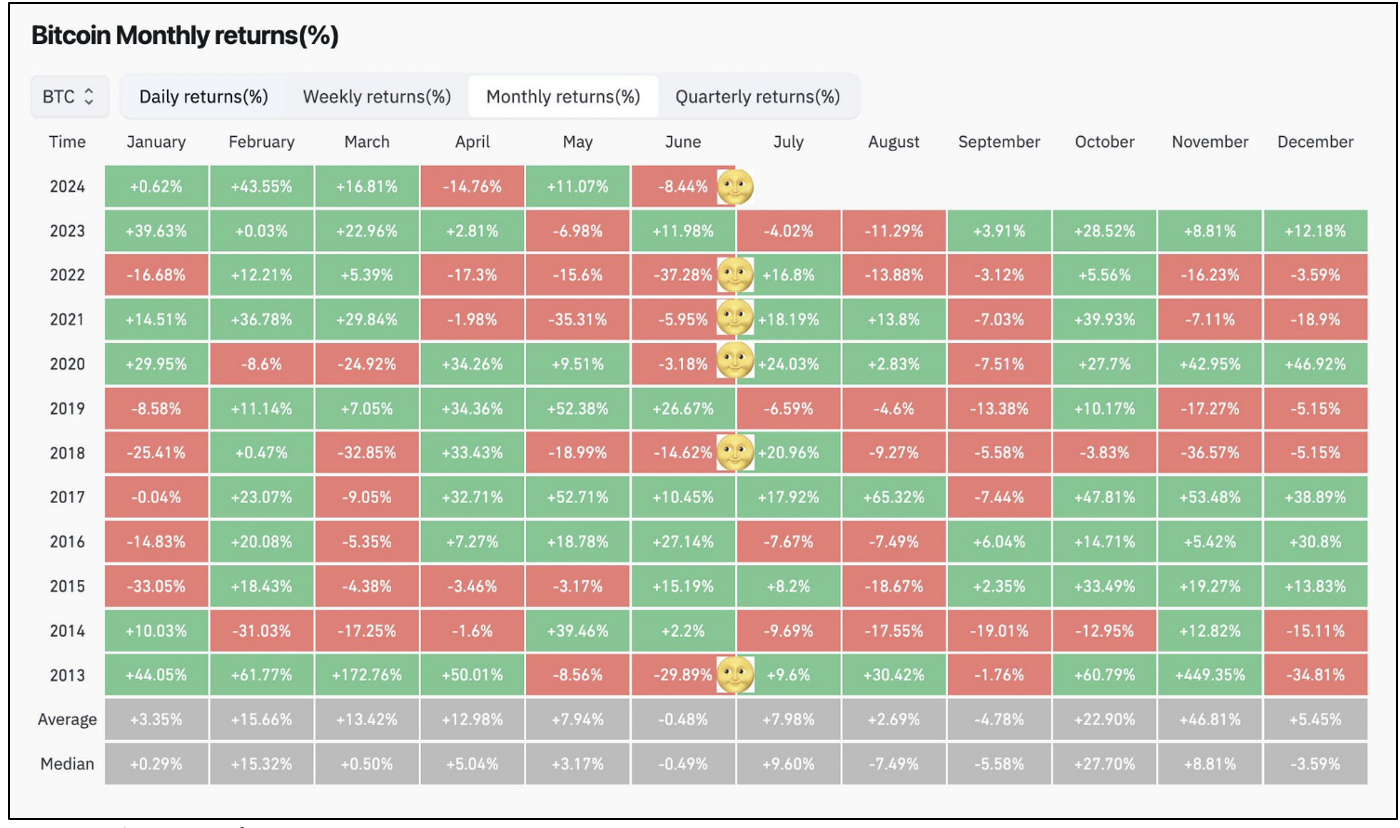Click the -33.05% cell for January 2015

[x=156, y=586]
